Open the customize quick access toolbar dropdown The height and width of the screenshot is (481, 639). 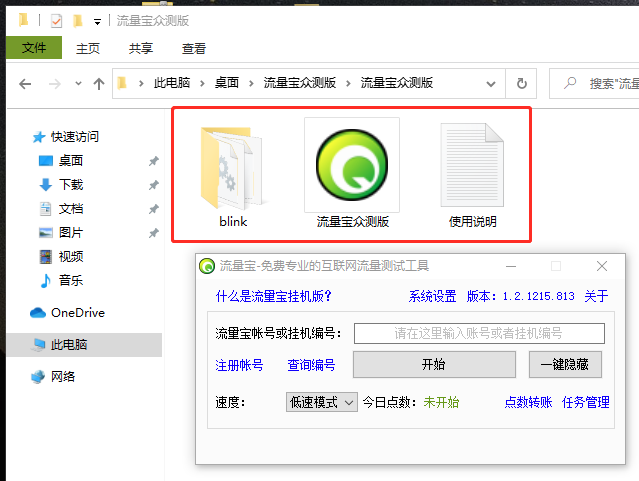pos(97,22)
